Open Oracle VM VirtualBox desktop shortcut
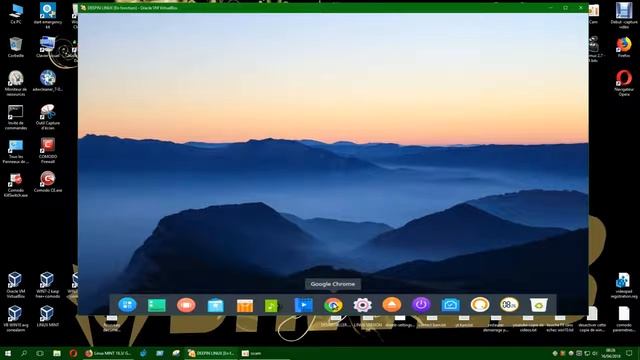The height and width of the screenshot is (360, 640). [16, 285]
